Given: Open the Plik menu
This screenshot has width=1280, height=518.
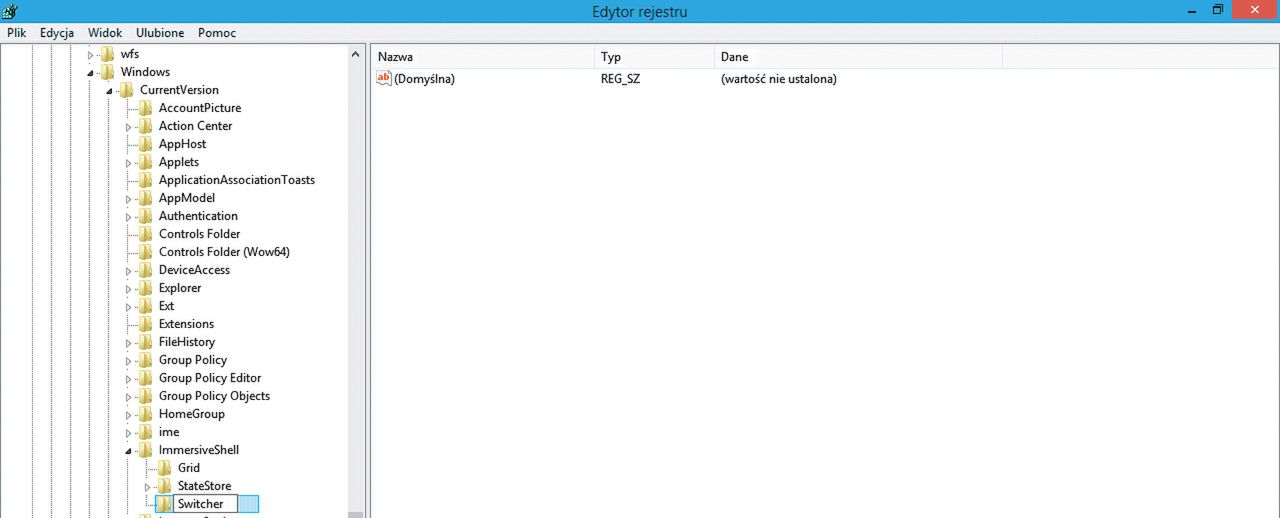Looking at the screenshot, I should [16, 33].
